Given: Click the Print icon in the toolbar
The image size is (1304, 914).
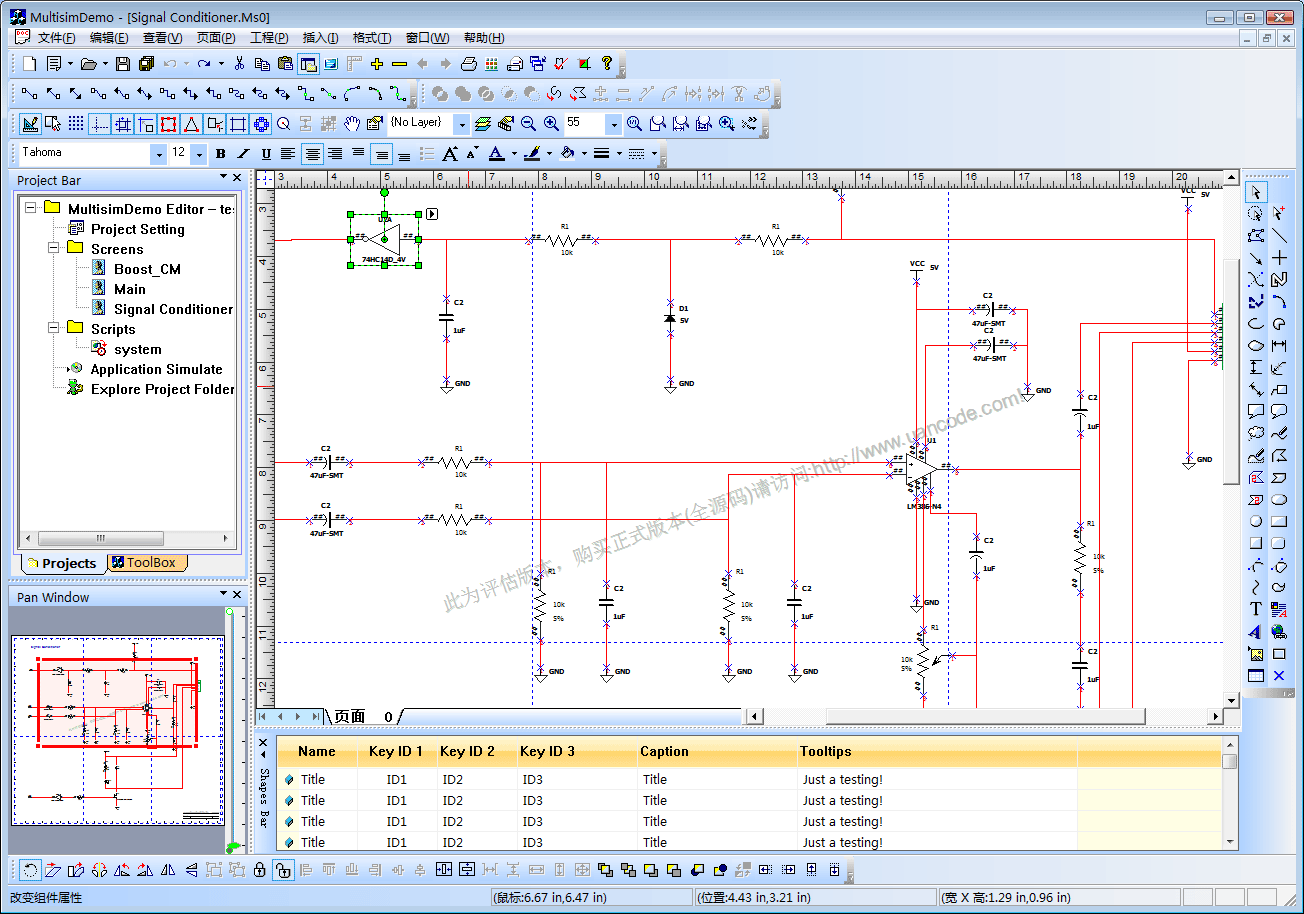Looking at the screenshot, I should pos(469,64).
